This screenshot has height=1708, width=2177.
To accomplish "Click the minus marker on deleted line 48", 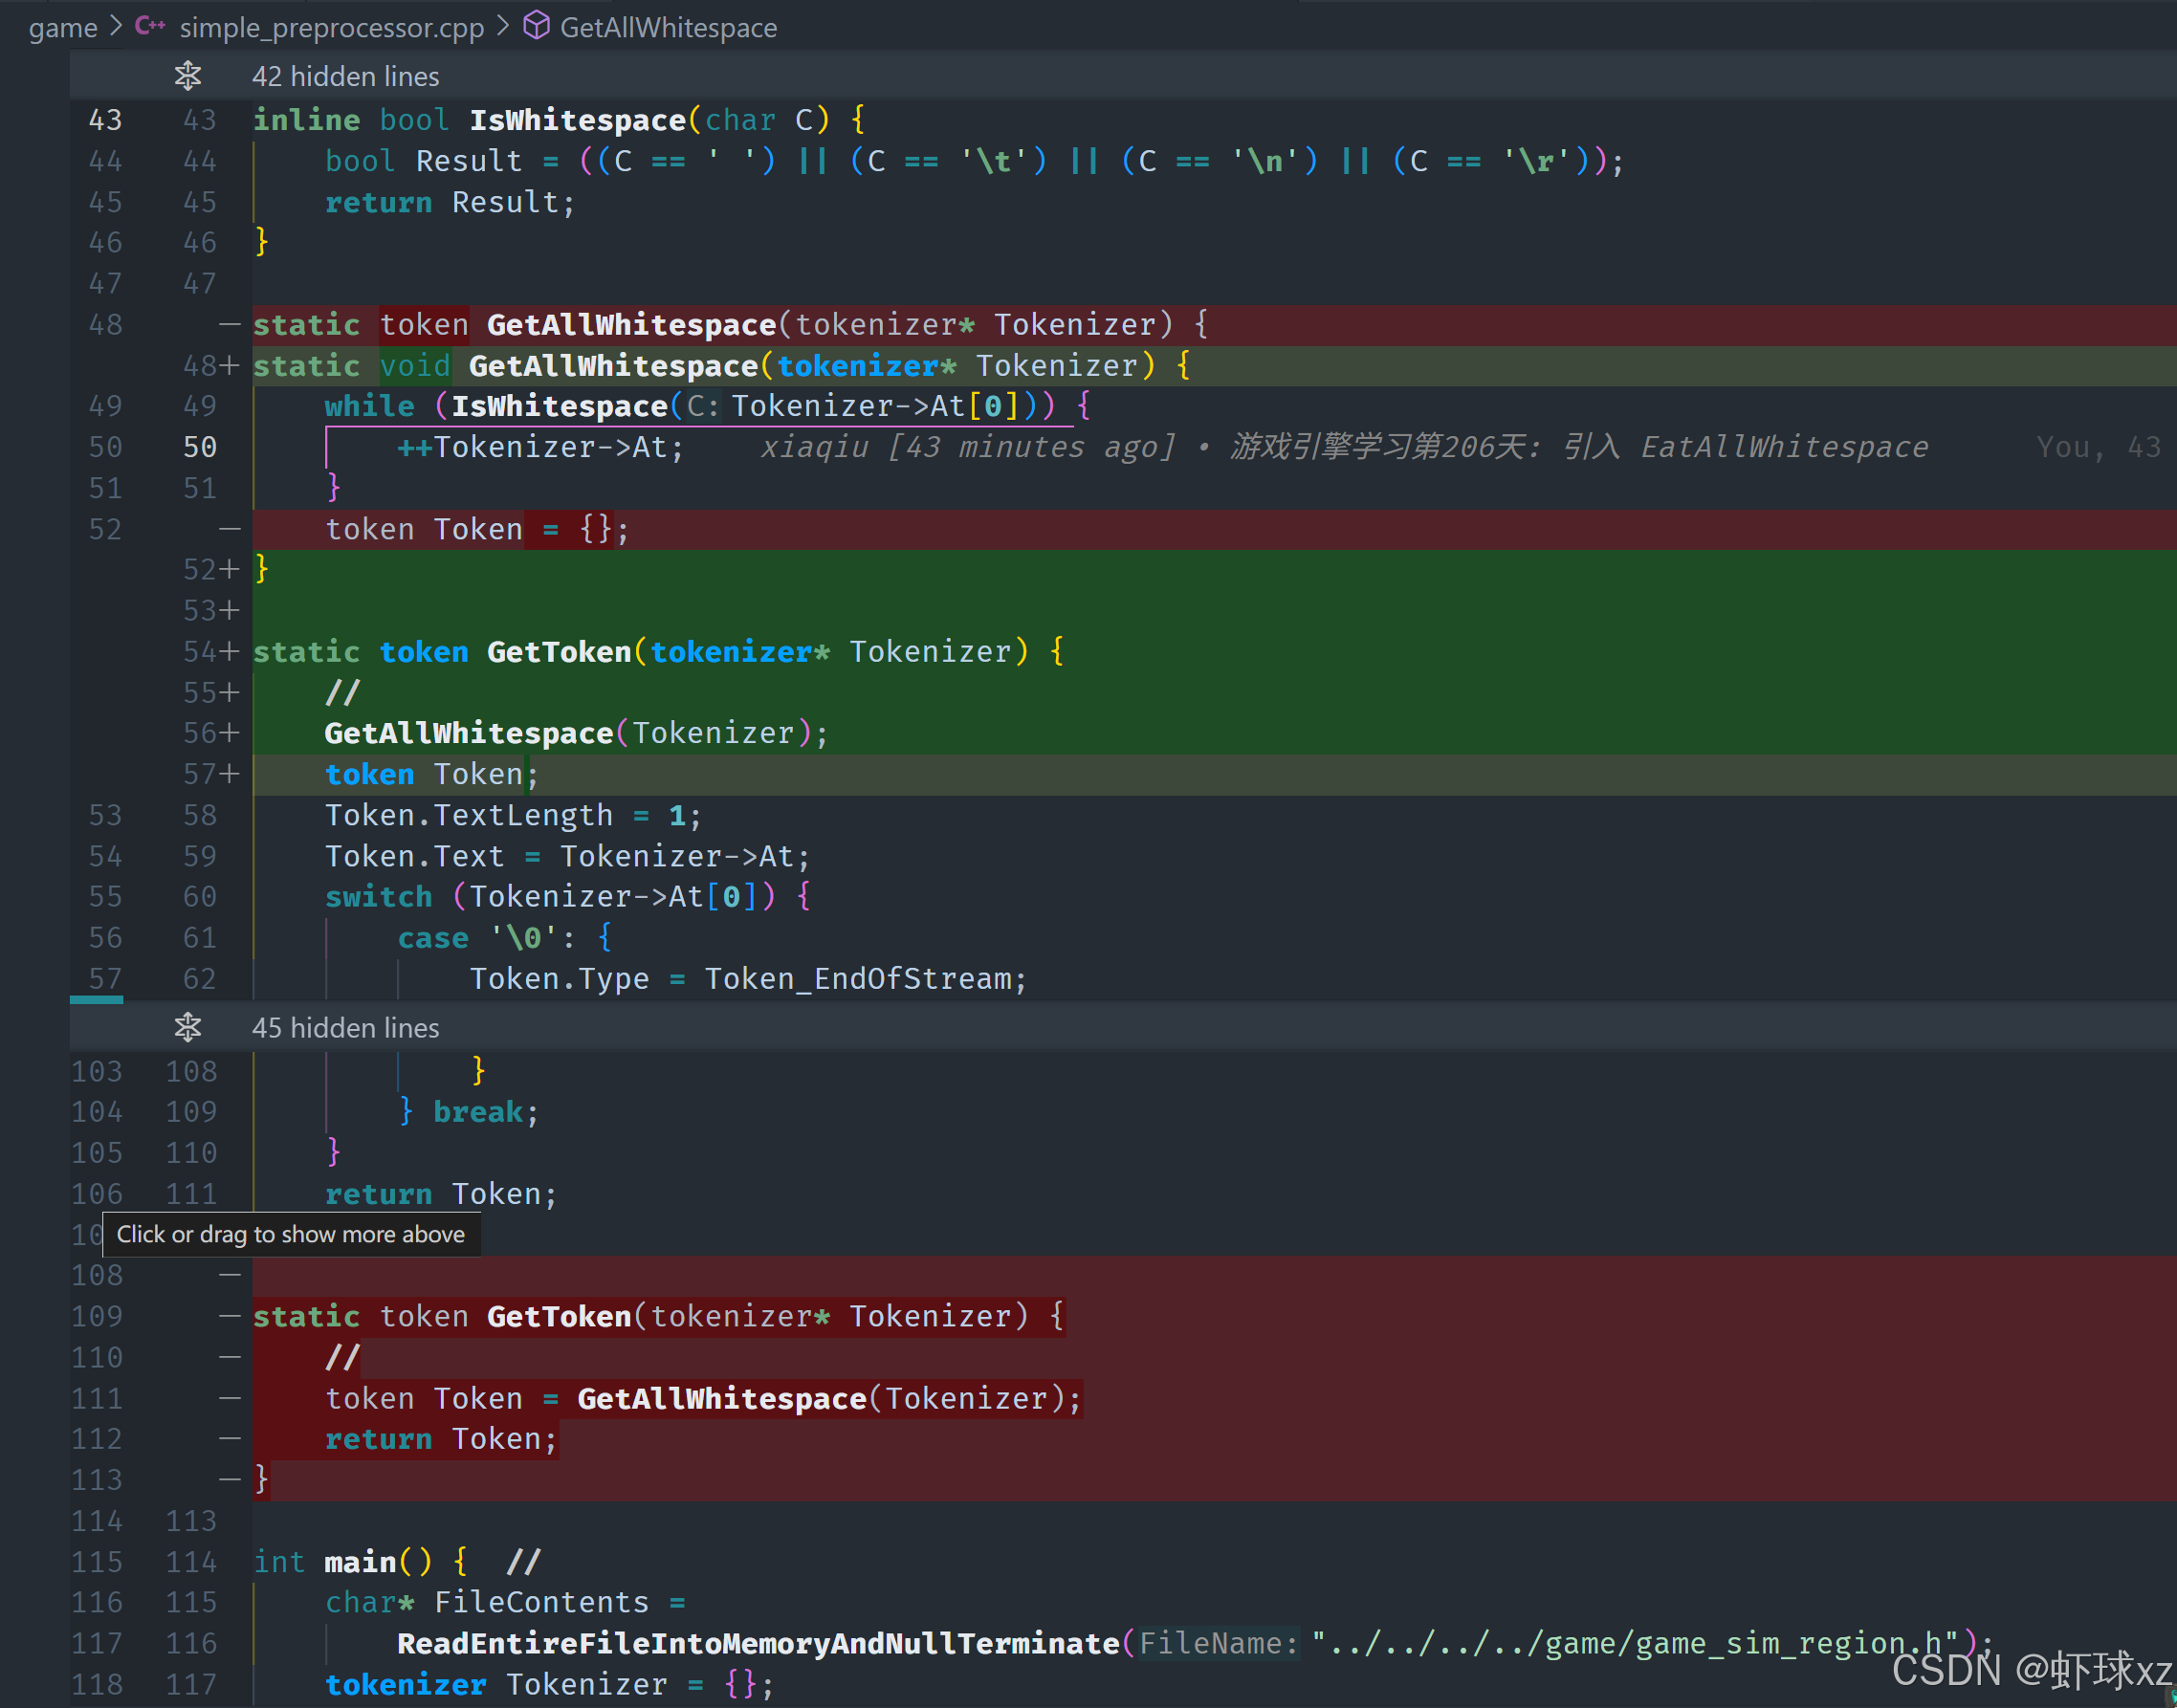I will [x=229, y=324].
